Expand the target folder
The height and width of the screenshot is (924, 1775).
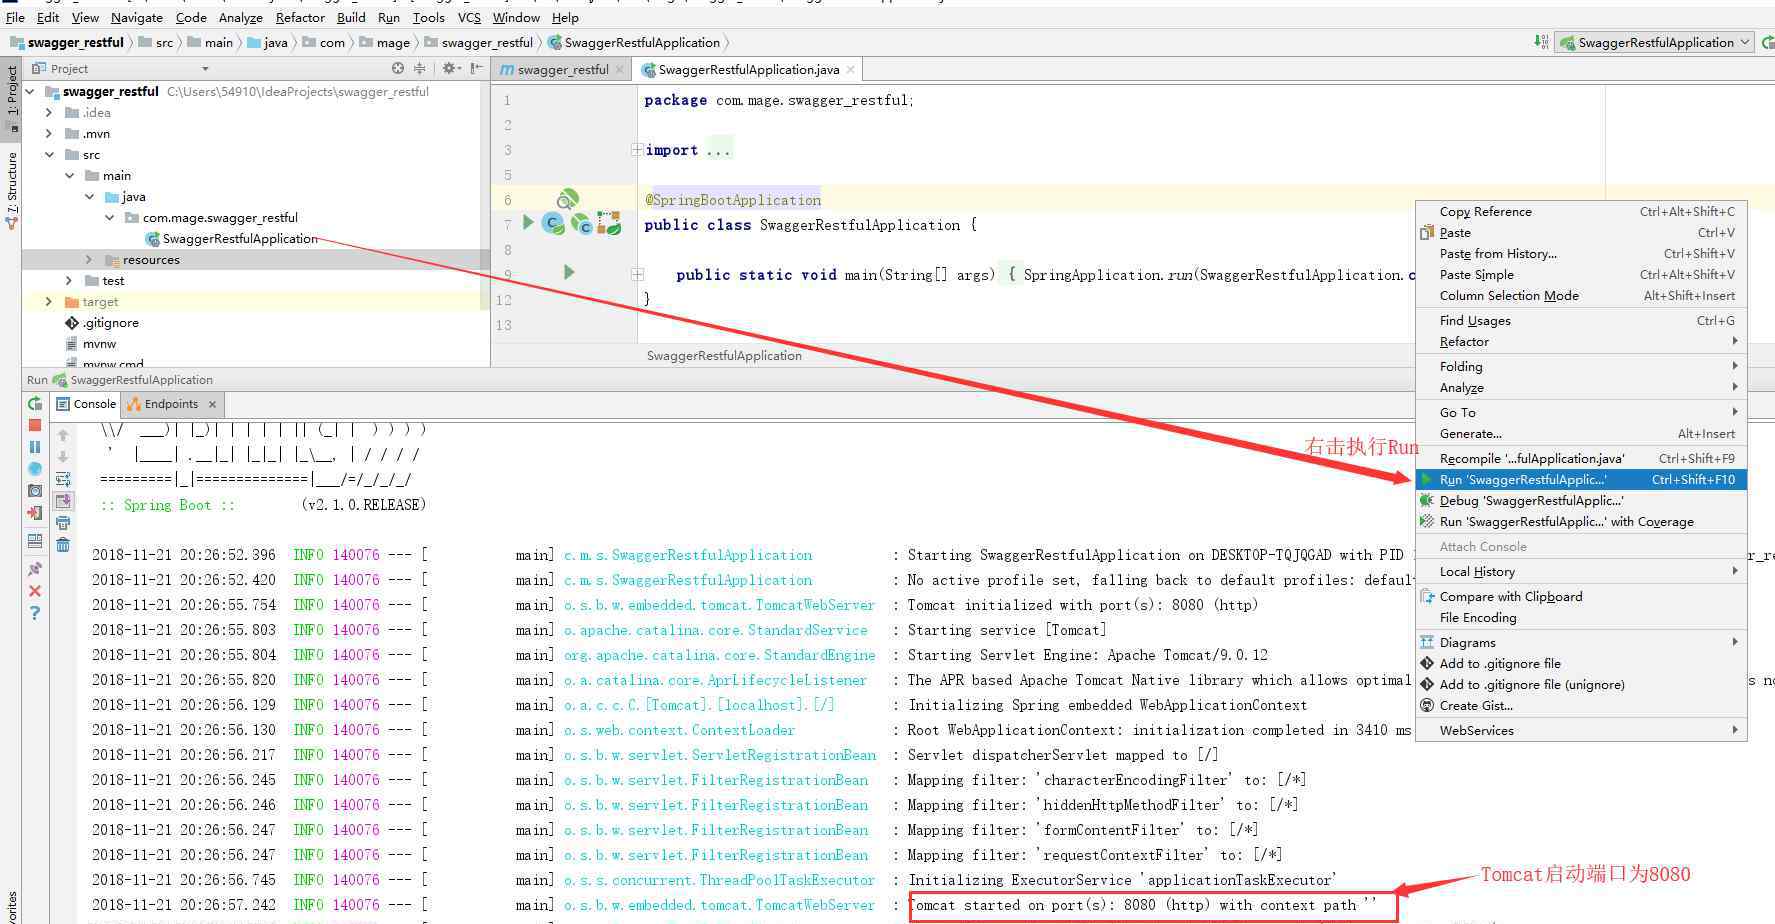pos(49,301)
